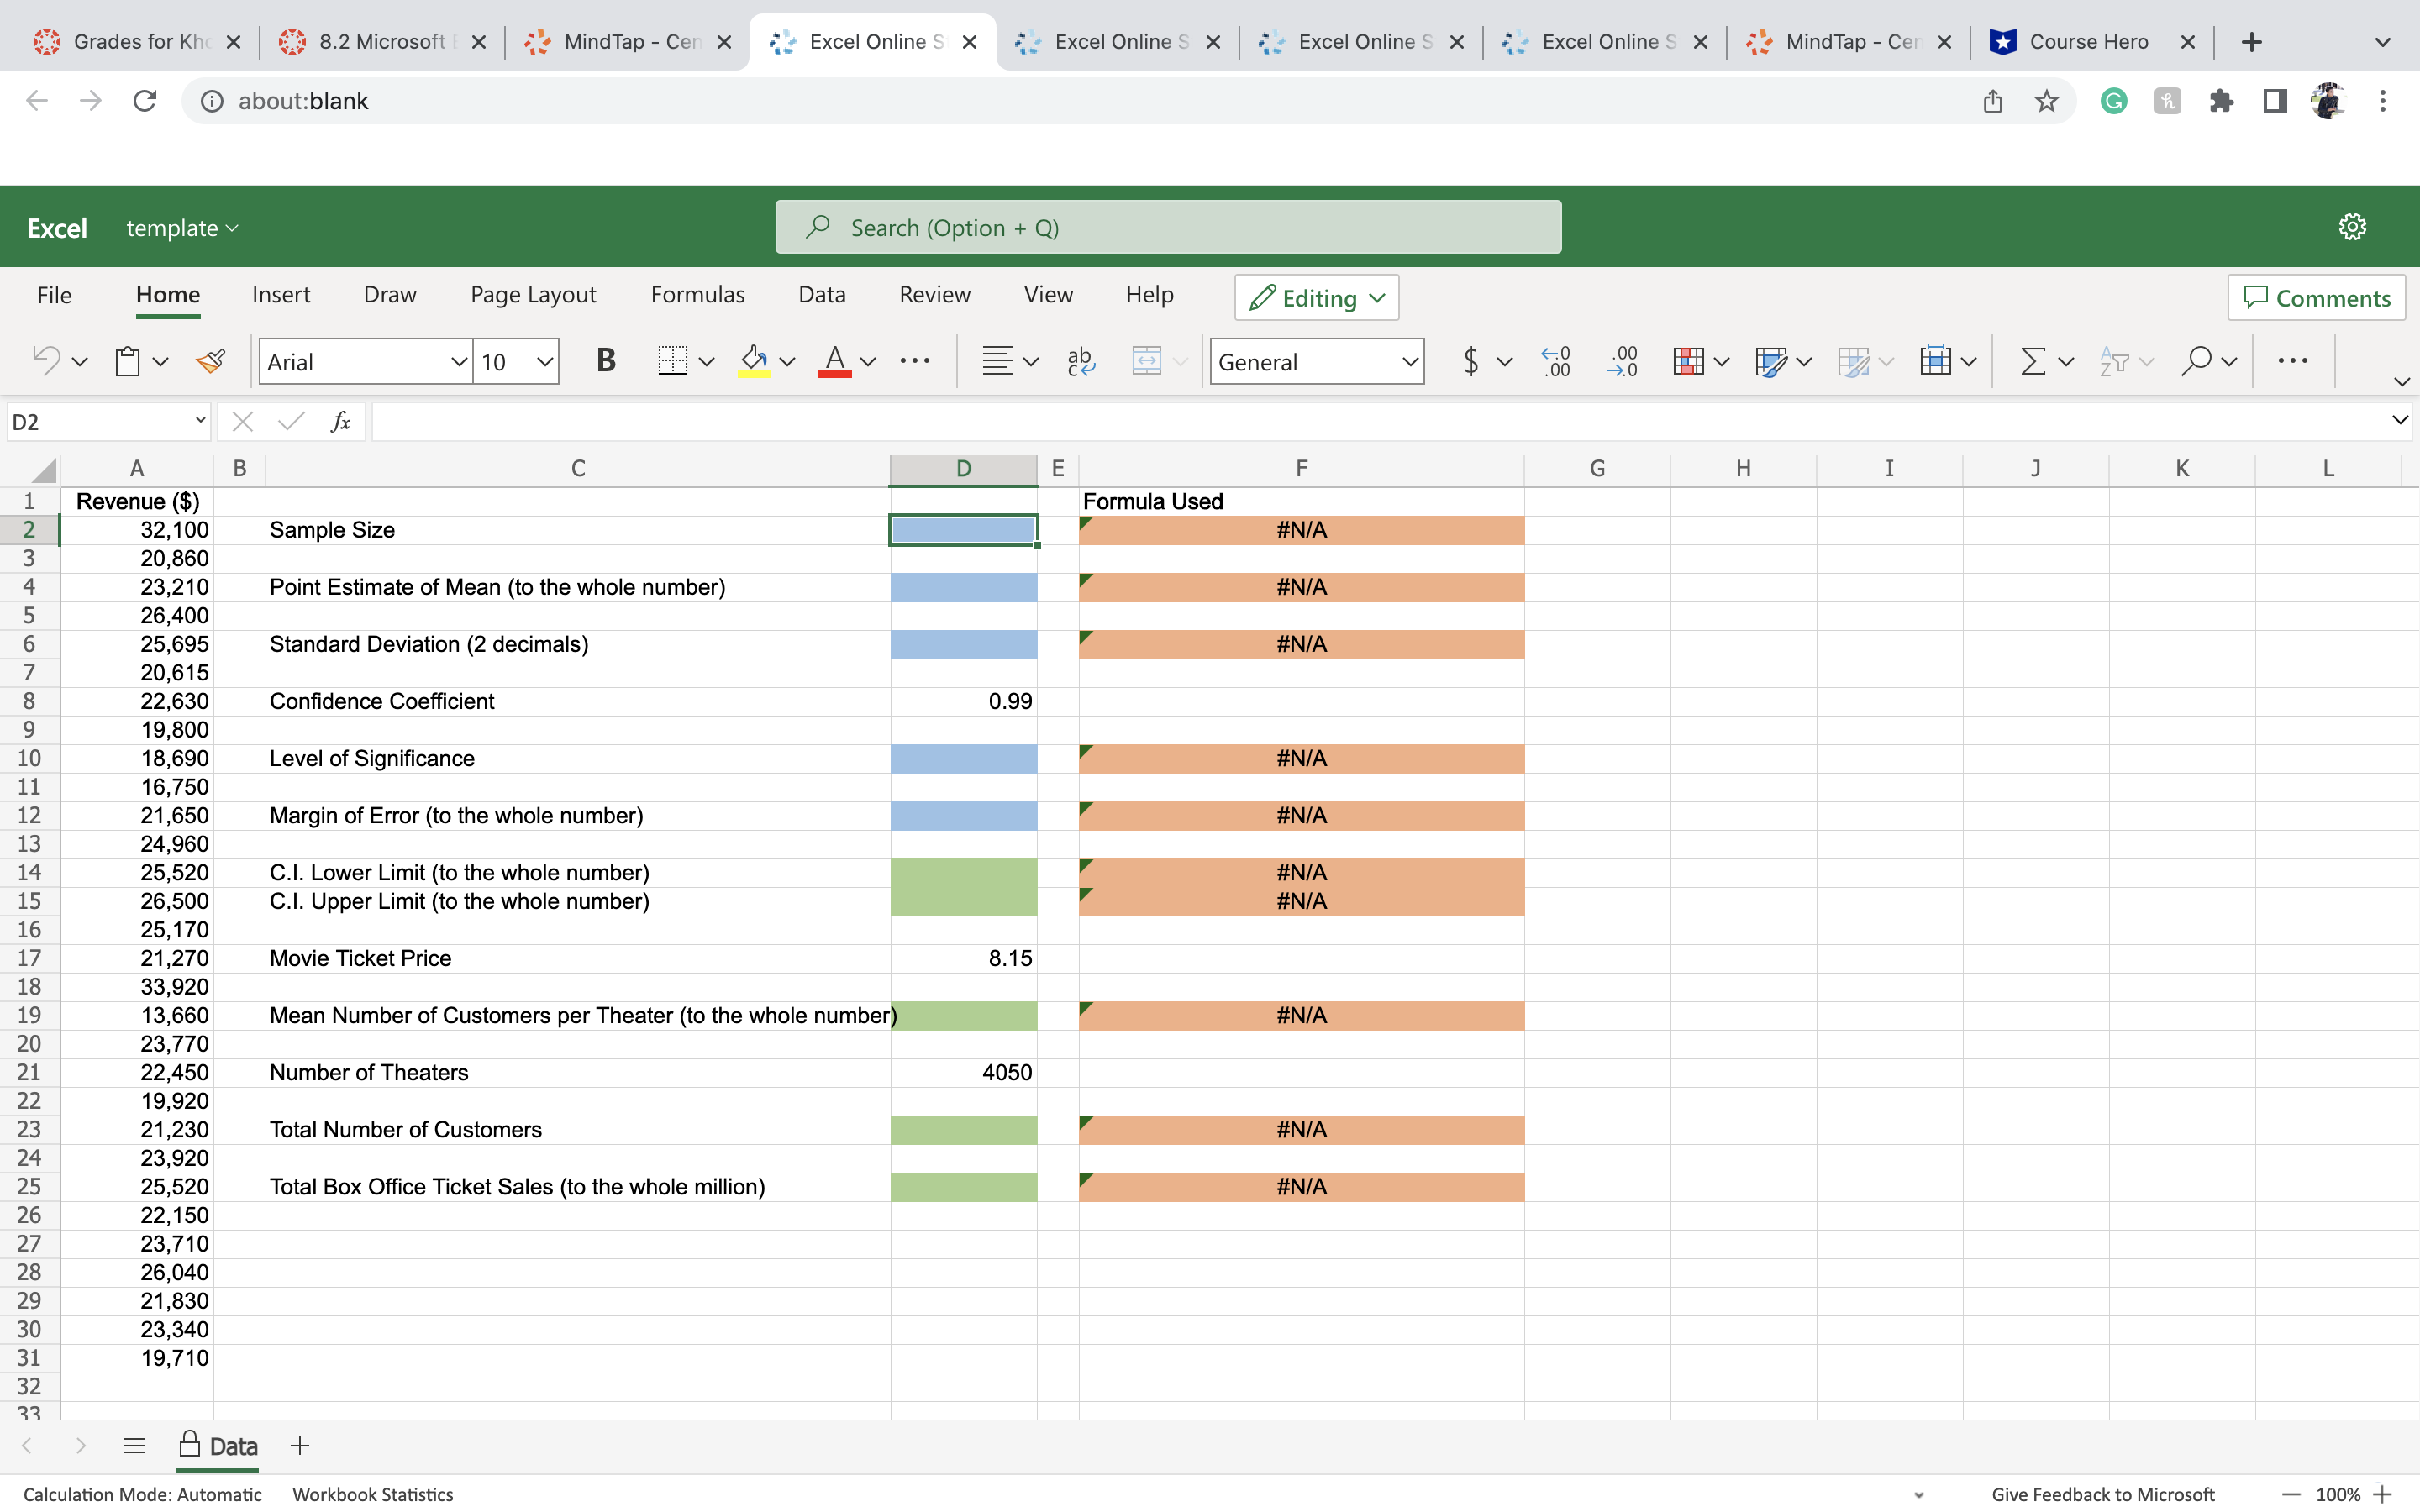The width and height of the screenshot is (2420, 1512).
Task: Click the AutoSum sigma icon
Action: (x=2031, y=361)
